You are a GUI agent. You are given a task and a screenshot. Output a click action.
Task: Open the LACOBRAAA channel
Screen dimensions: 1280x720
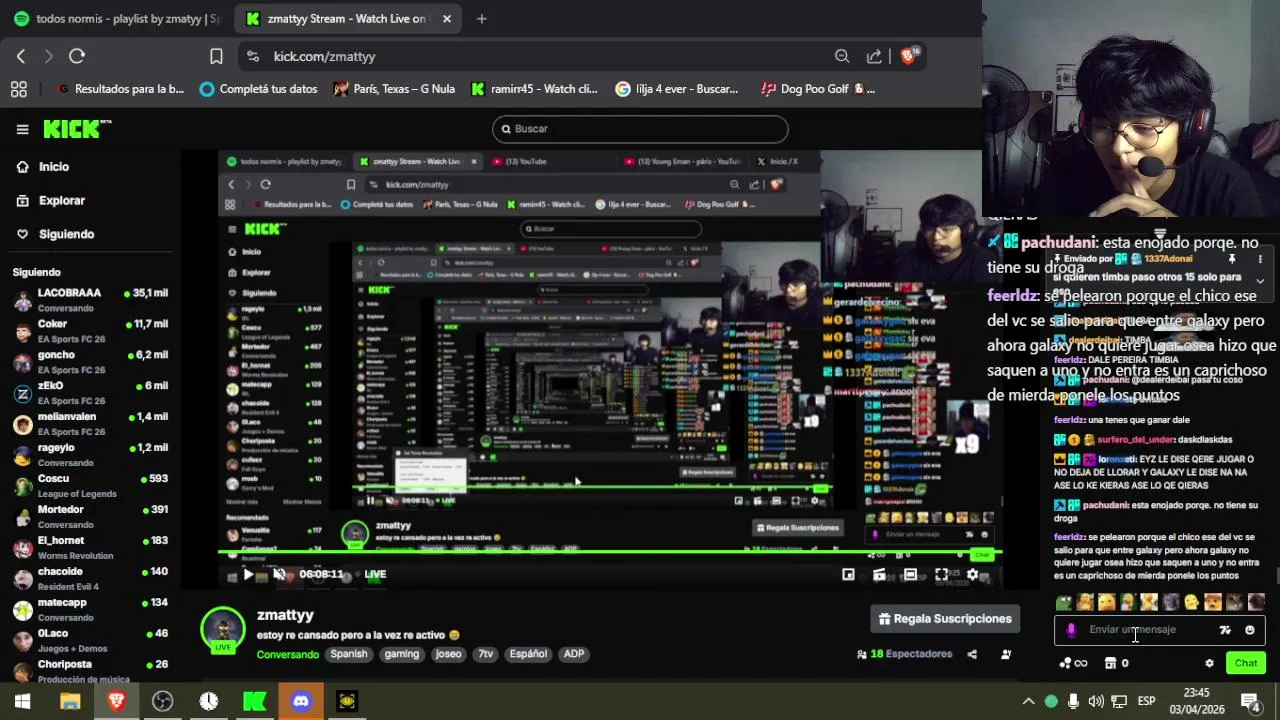[x=90, y=300]
